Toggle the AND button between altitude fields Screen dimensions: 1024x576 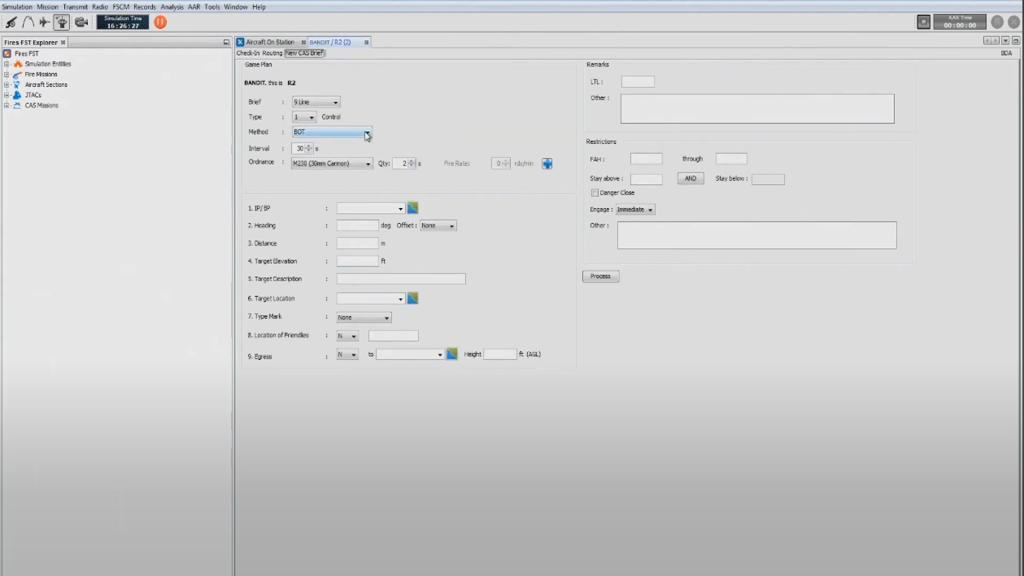tap(690, 179)
